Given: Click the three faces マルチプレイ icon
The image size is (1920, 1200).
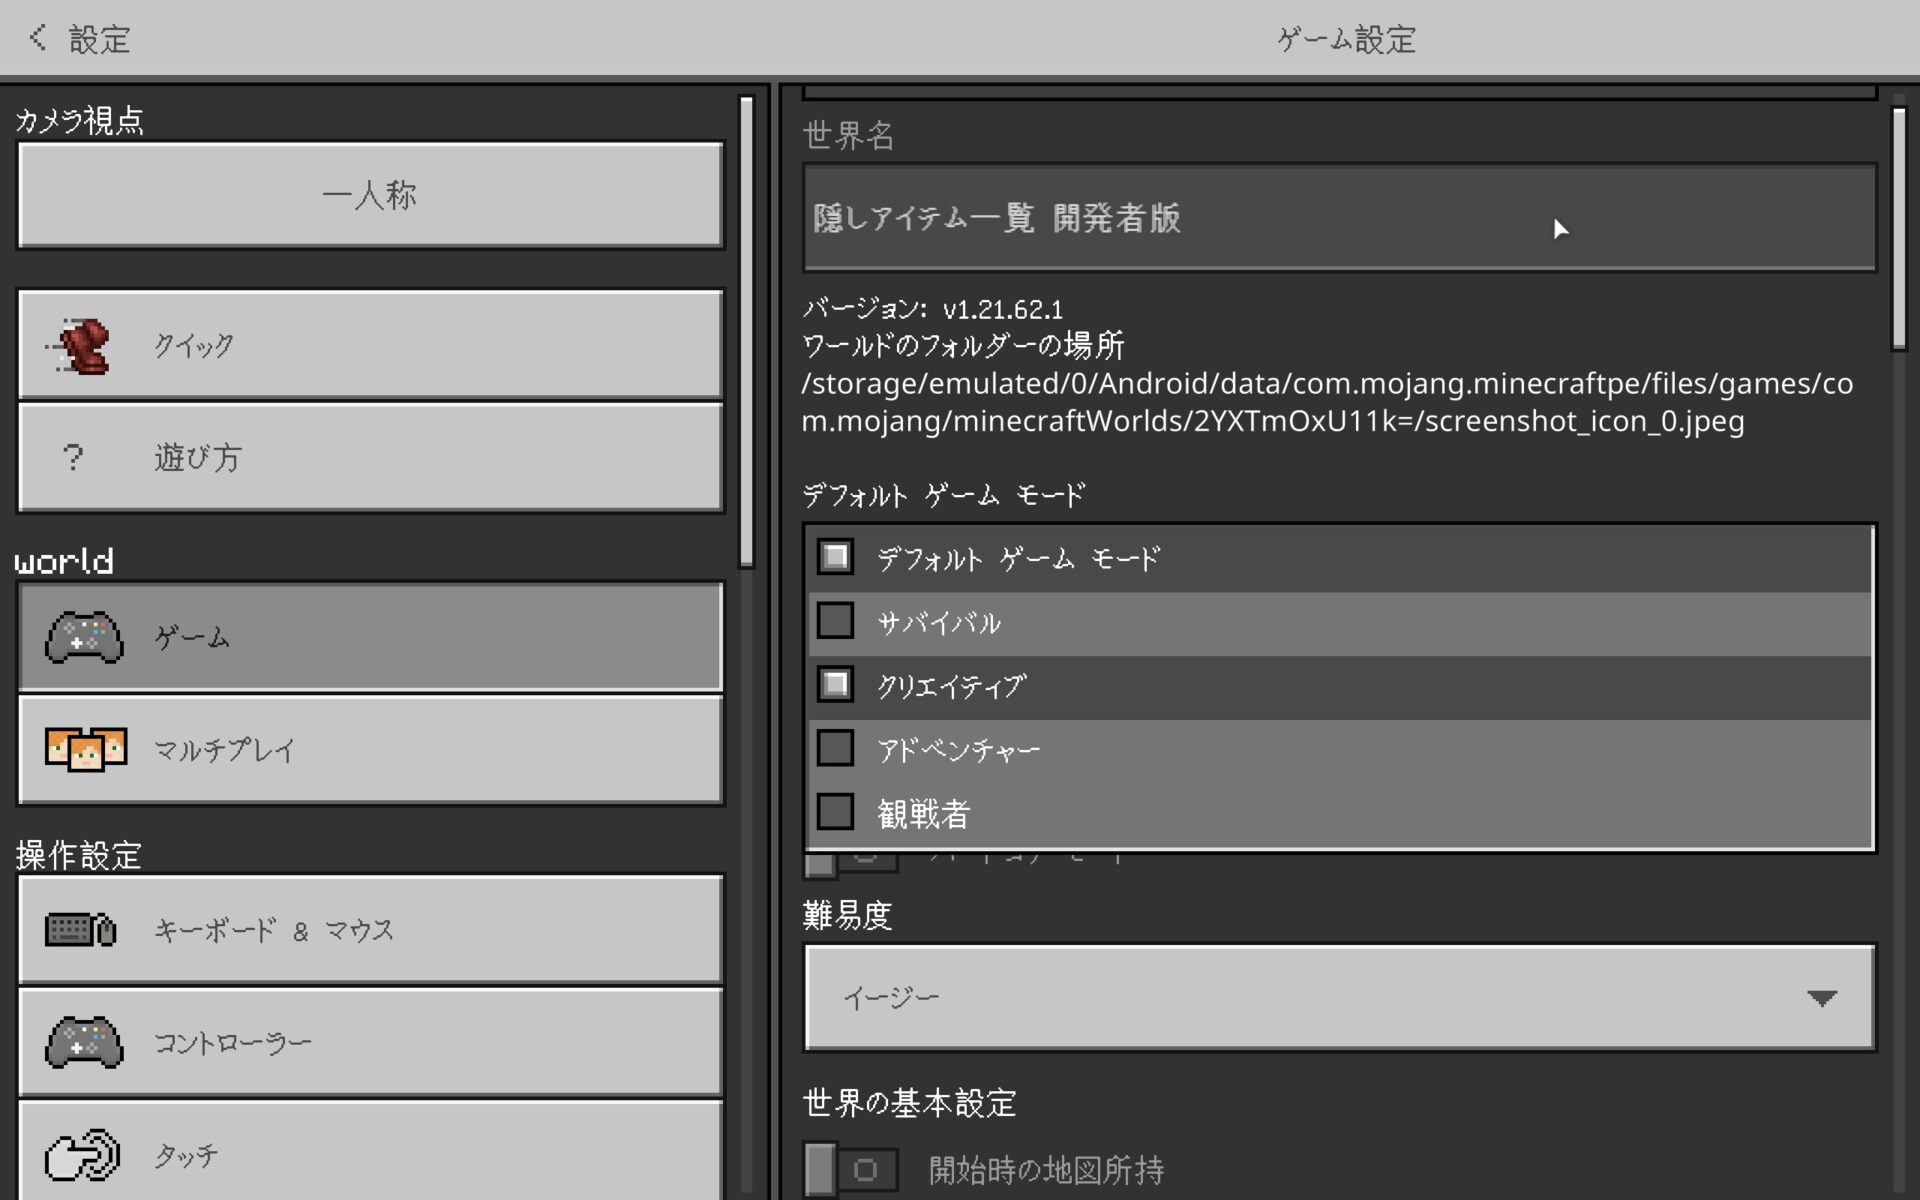Looking at the screenshot, I should [x=86, y=749].
